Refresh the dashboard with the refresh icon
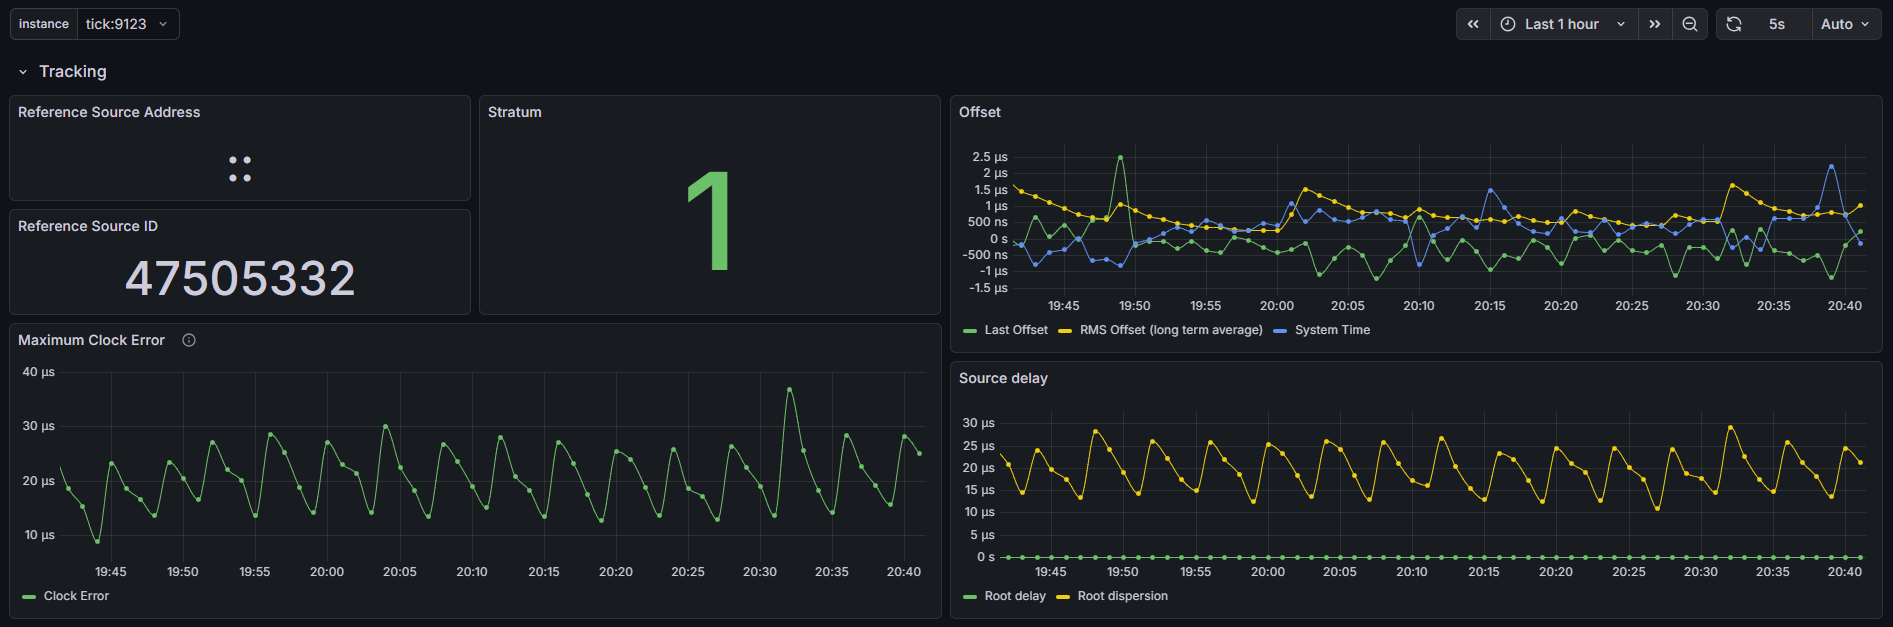The height and width of the screenshot is (627, 1893). pos(1734,24)
